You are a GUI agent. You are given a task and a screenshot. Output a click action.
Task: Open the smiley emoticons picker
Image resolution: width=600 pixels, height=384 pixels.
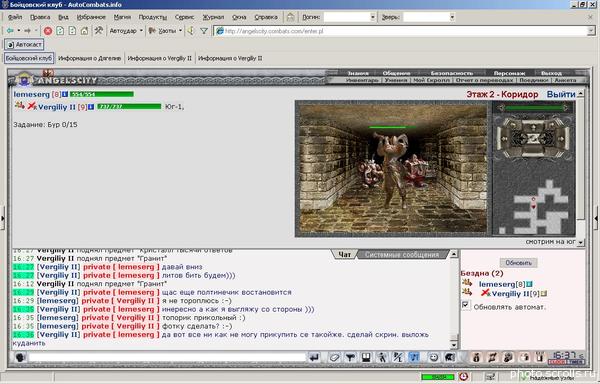click(x=433, y=358)
